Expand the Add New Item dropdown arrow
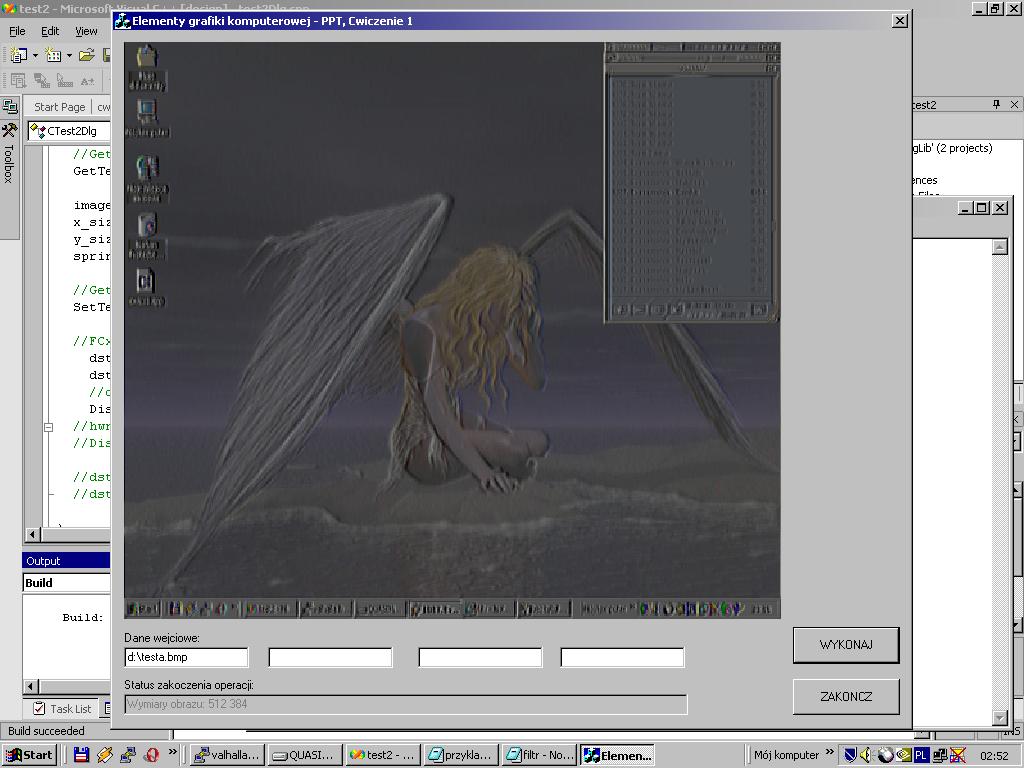This screenshot has height=768, width=1024. 69,56
